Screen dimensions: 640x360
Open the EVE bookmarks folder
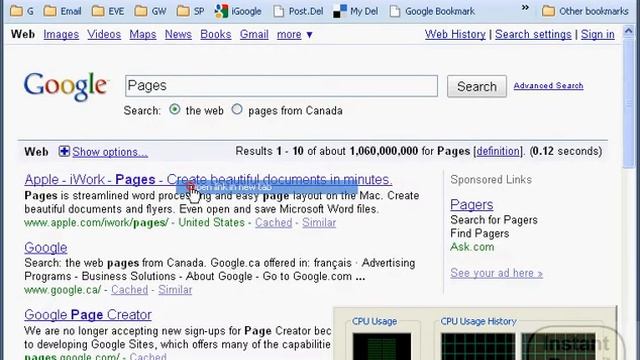[108, 11]
